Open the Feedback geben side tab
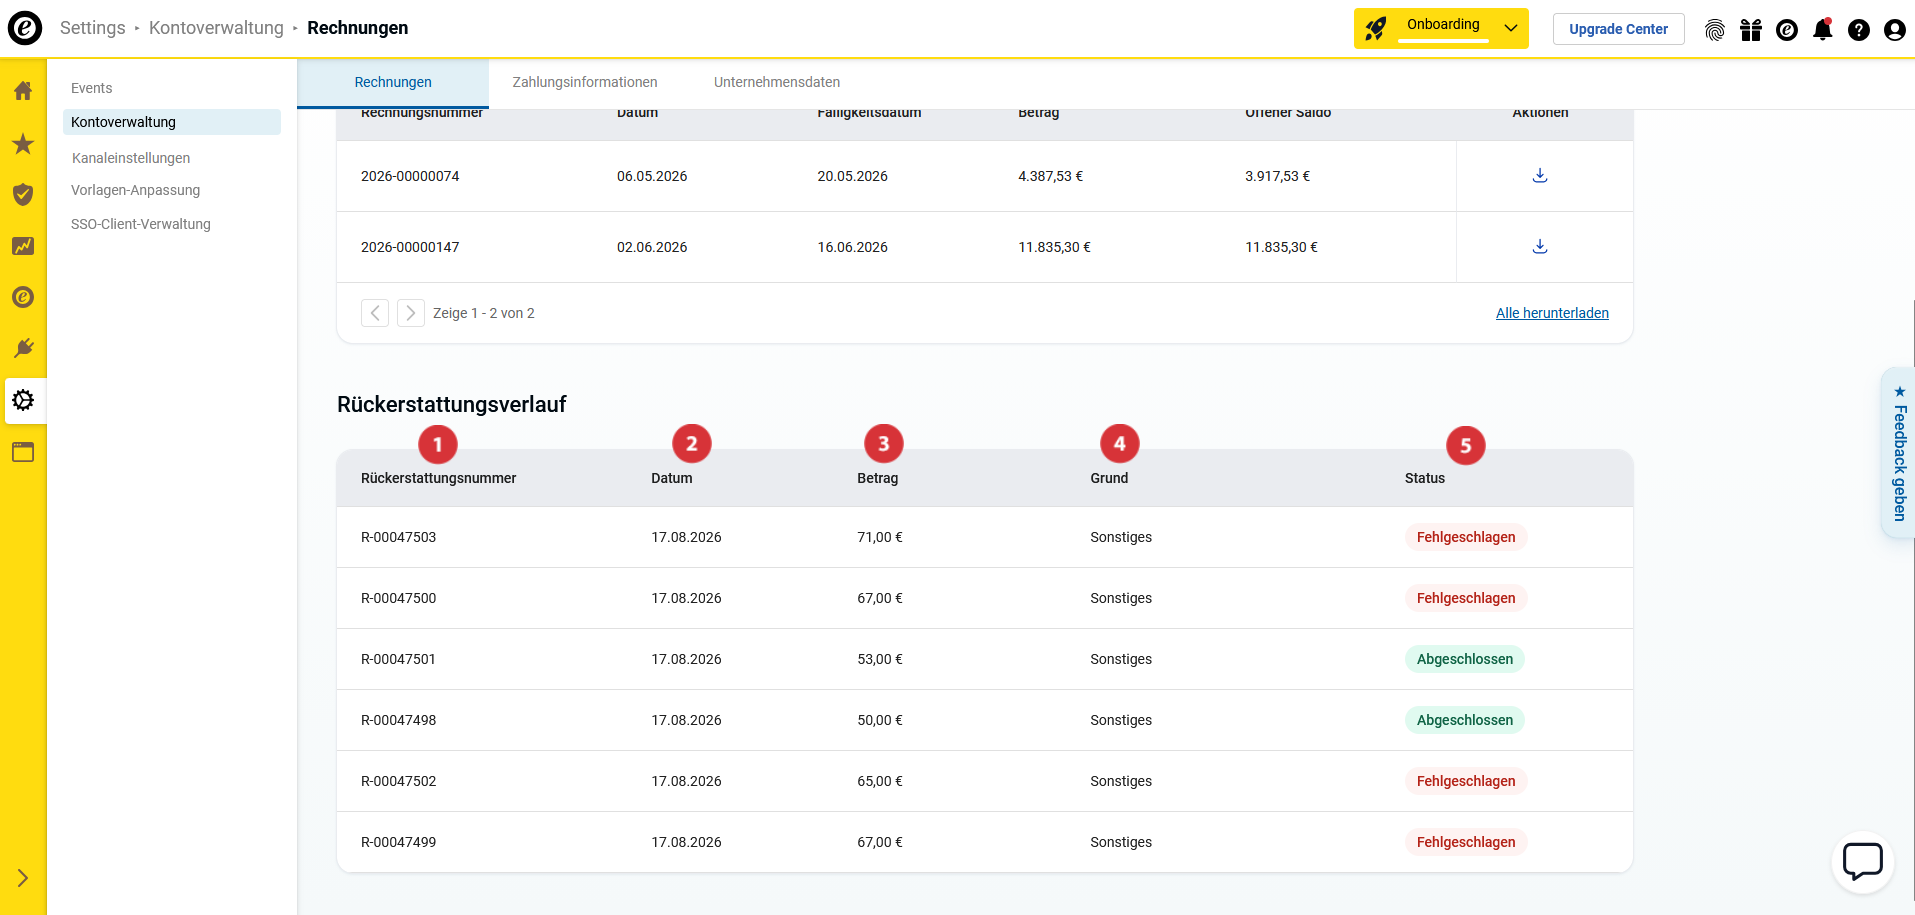Image resolution: width=1915 pixels, height=915 pixels. (x=1899, y=453)
